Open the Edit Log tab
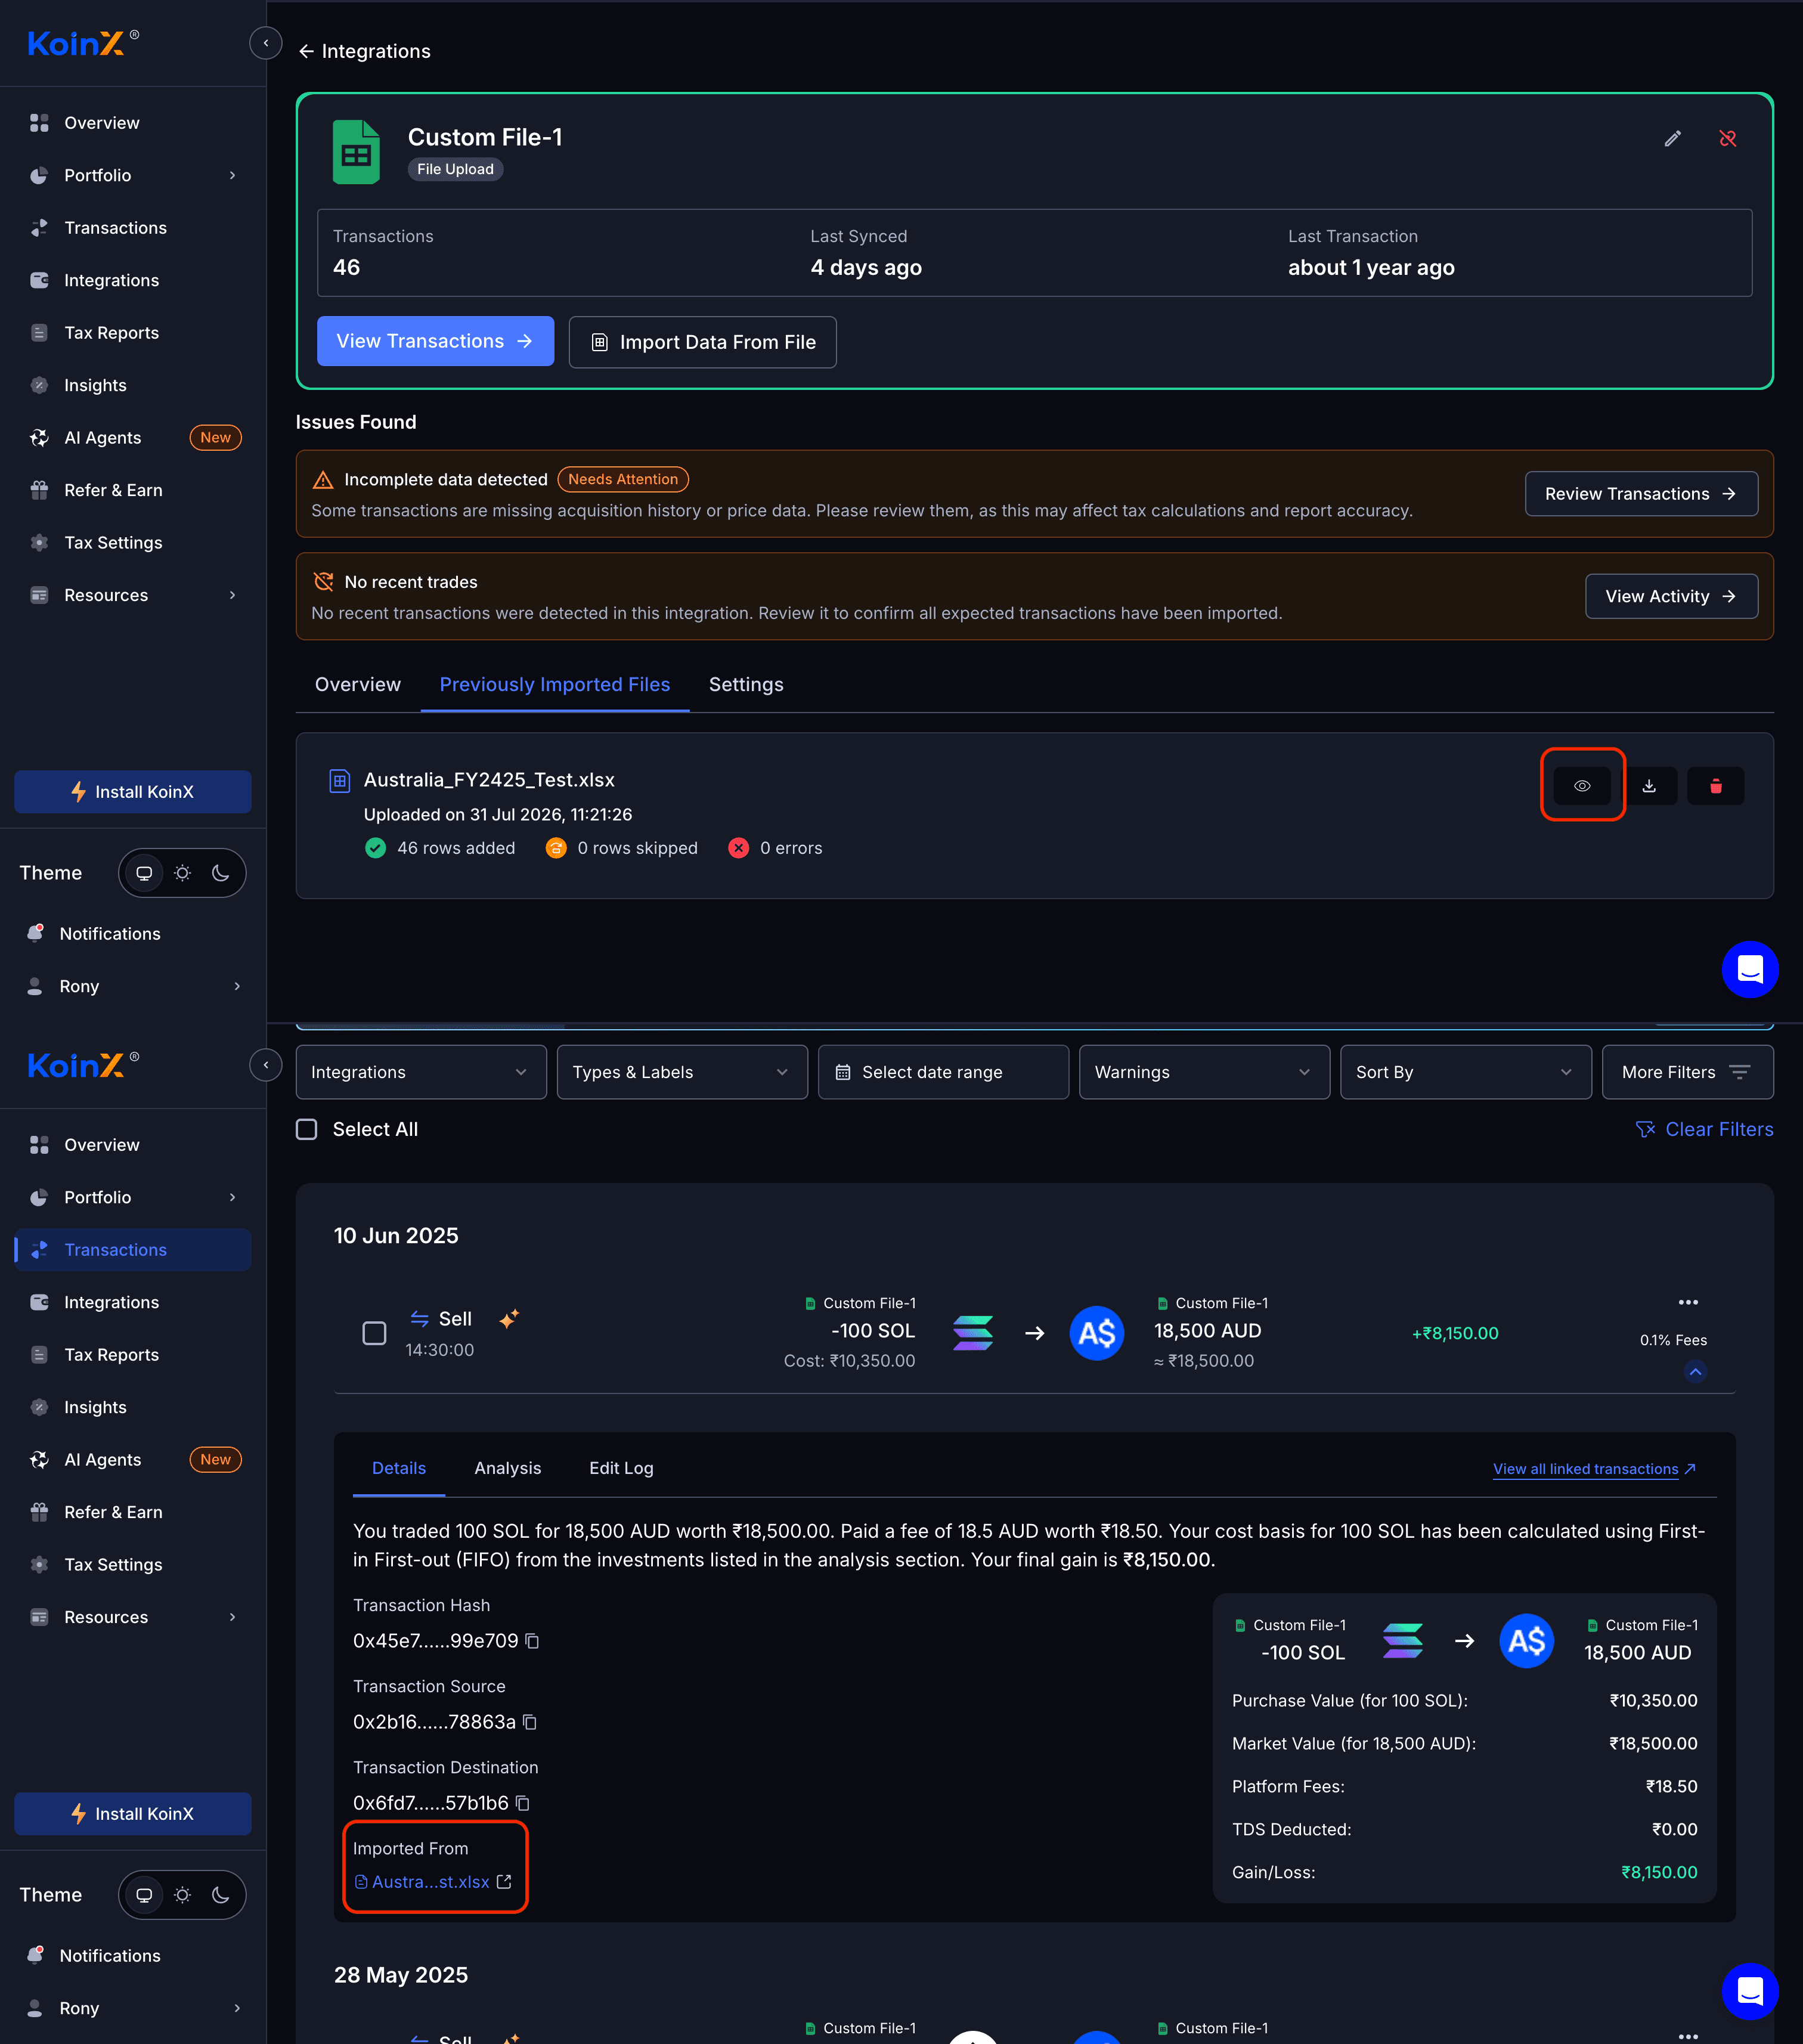Screen dimensions: 1803x2044 621,1468
